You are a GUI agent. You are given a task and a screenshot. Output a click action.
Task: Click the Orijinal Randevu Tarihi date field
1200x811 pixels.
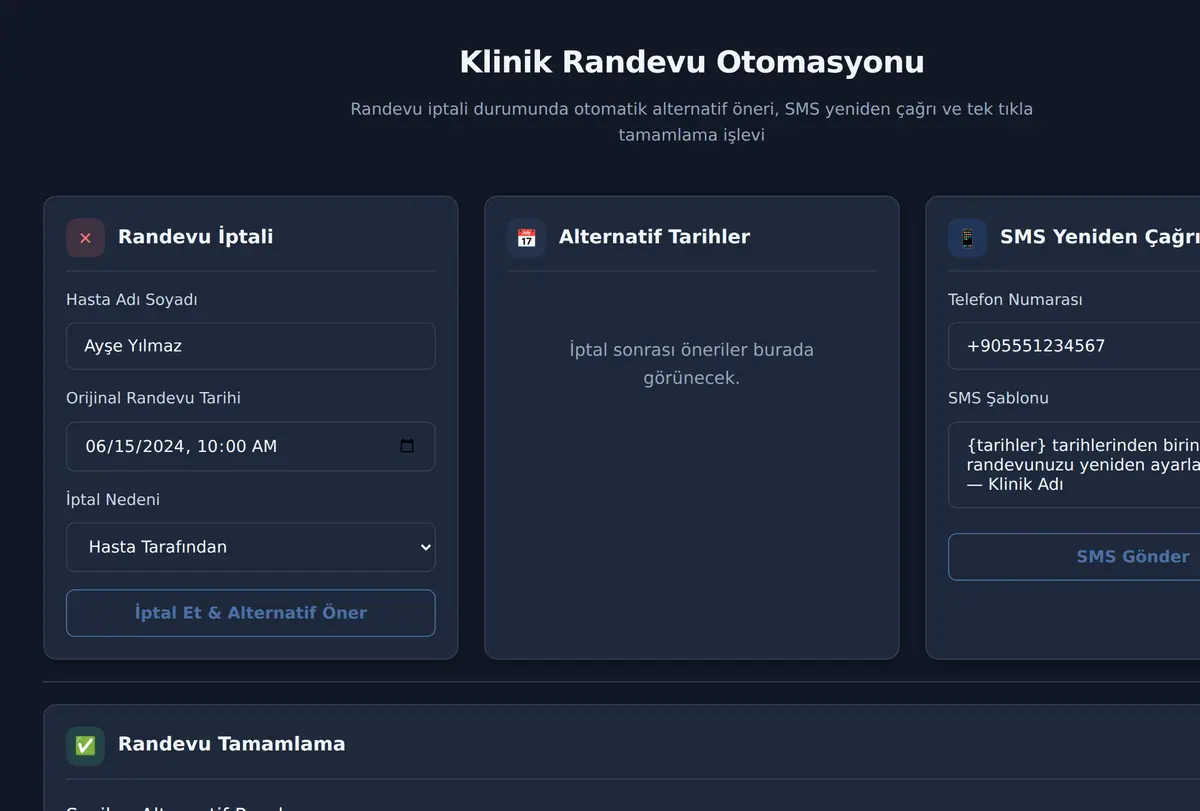tap(251, 446)
